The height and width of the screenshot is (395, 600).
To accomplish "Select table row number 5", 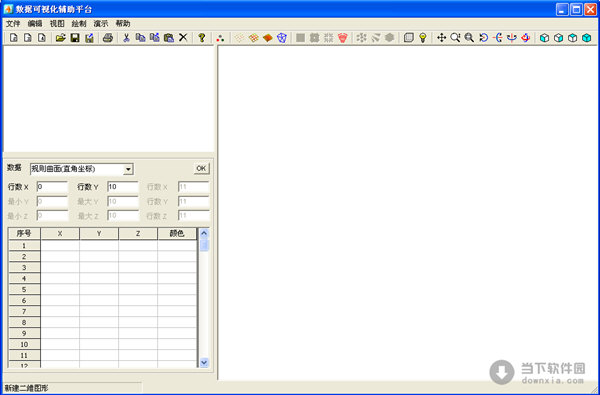I will (x=24, y=289).
